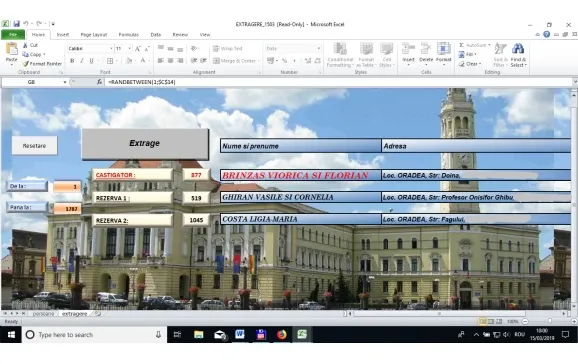Open the Excel Help question mark
Viewport: 578px width, 364px height.
pos(546,34)
